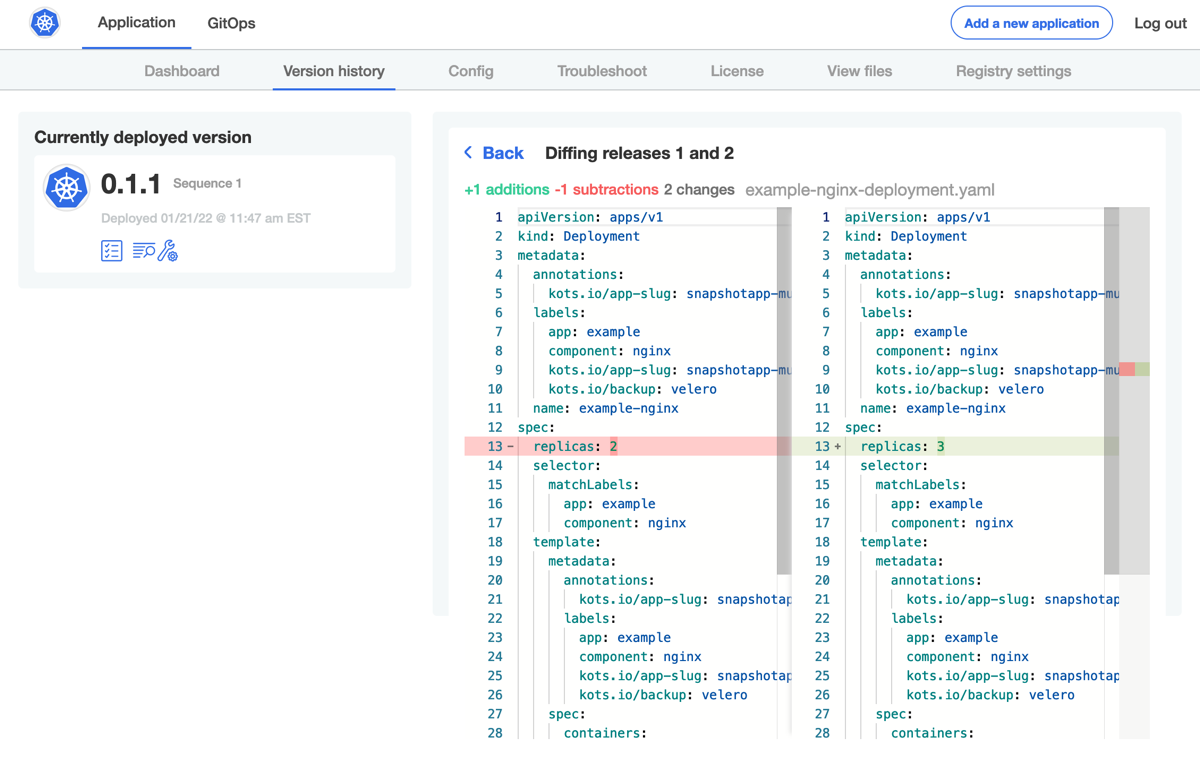Open the Config tab
The width and height of the screenshot is (1200, 768).
pos(470,71)
